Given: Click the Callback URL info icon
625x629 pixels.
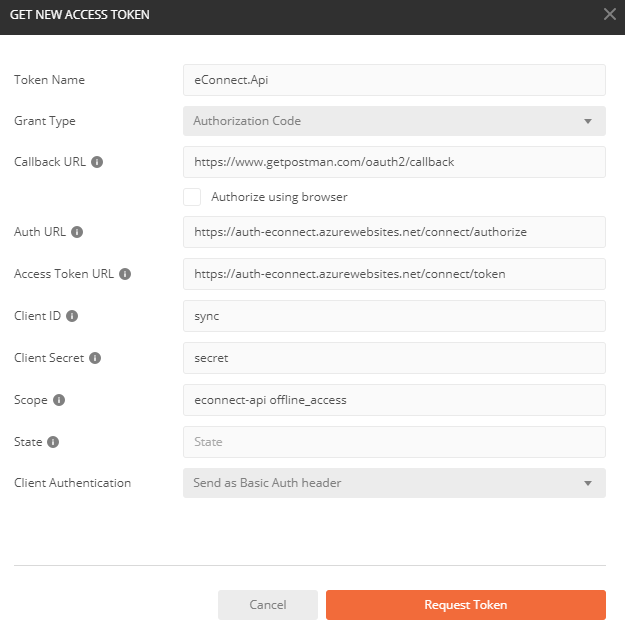Looking at the screenshot, I should [97, 162].
